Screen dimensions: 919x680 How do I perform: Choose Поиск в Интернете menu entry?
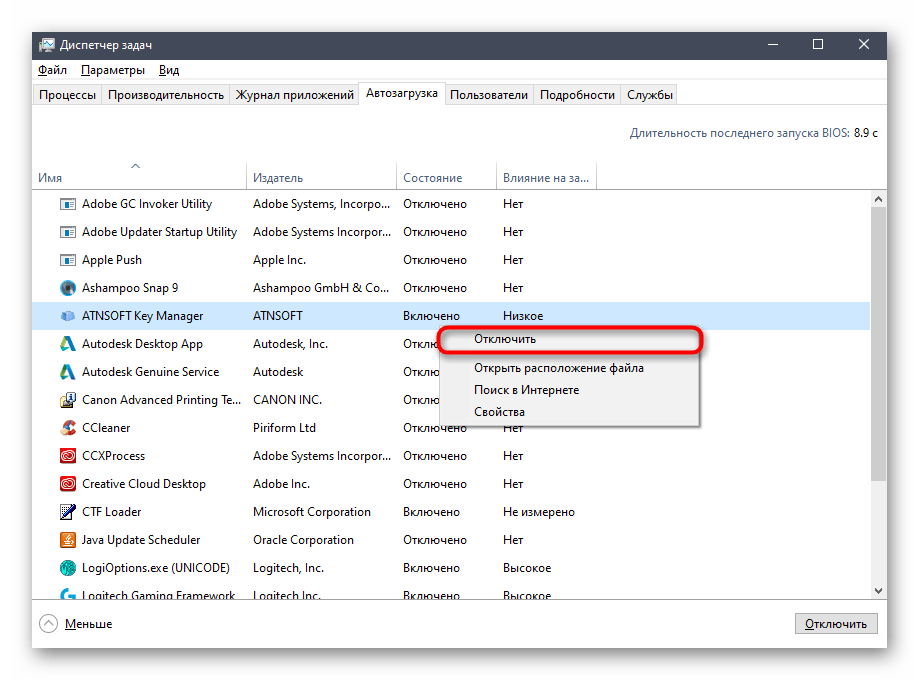point(569,390)
